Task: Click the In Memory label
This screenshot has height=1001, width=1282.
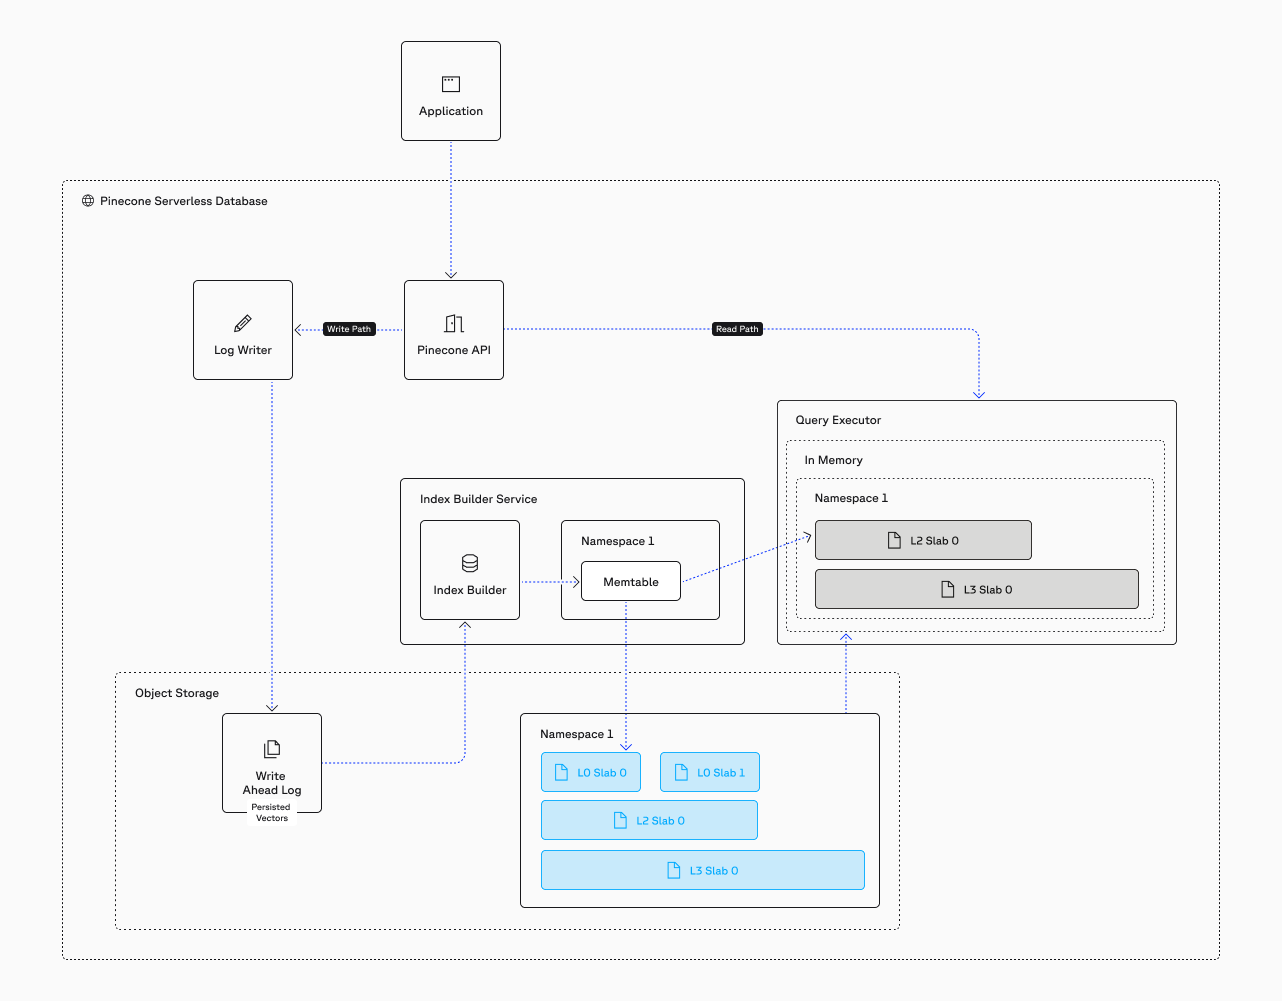Action: click(x=833, y=460)
